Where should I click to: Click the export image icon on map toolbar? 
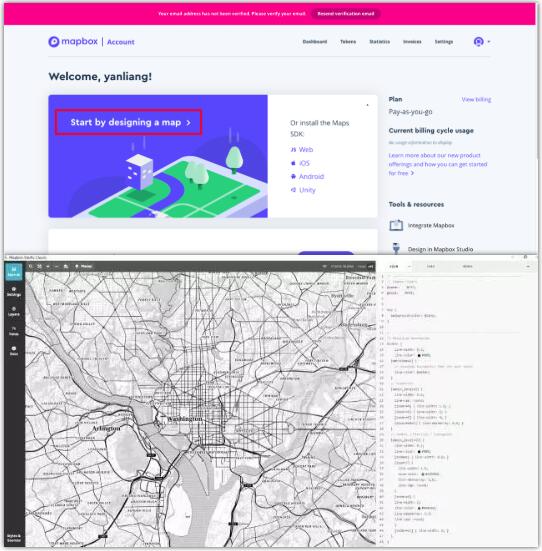click(x=65, y=266)
